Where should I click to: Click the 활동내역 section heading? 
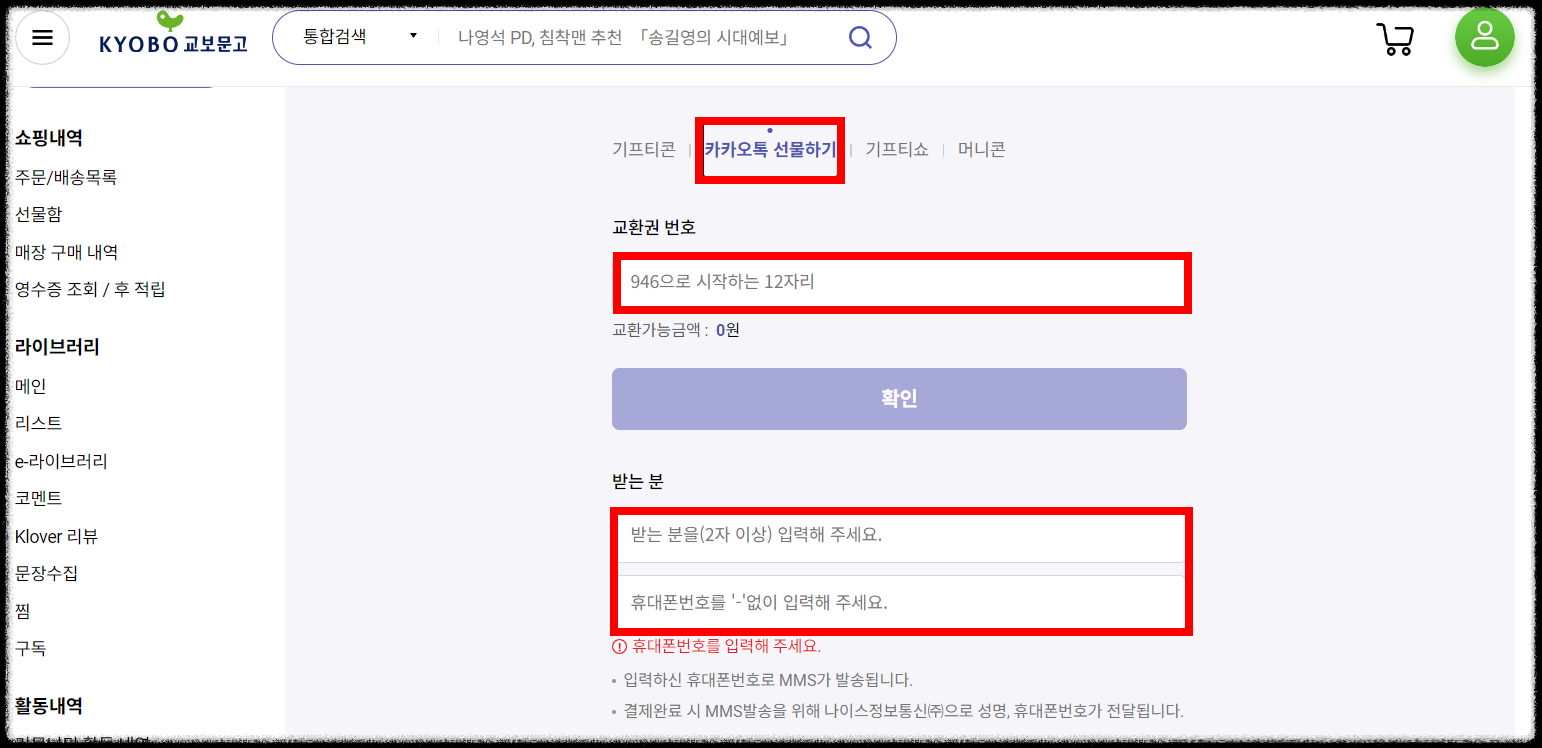click(49, 705)
